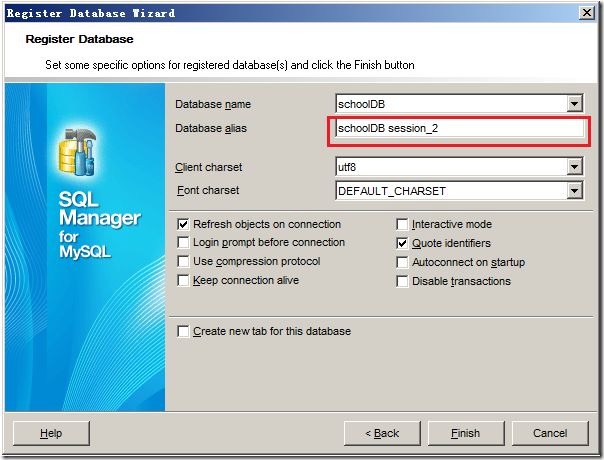This screenshot has height=460, width=604.
Task: Enable Autoconnect on startup
Action: [x=402, y=262]
